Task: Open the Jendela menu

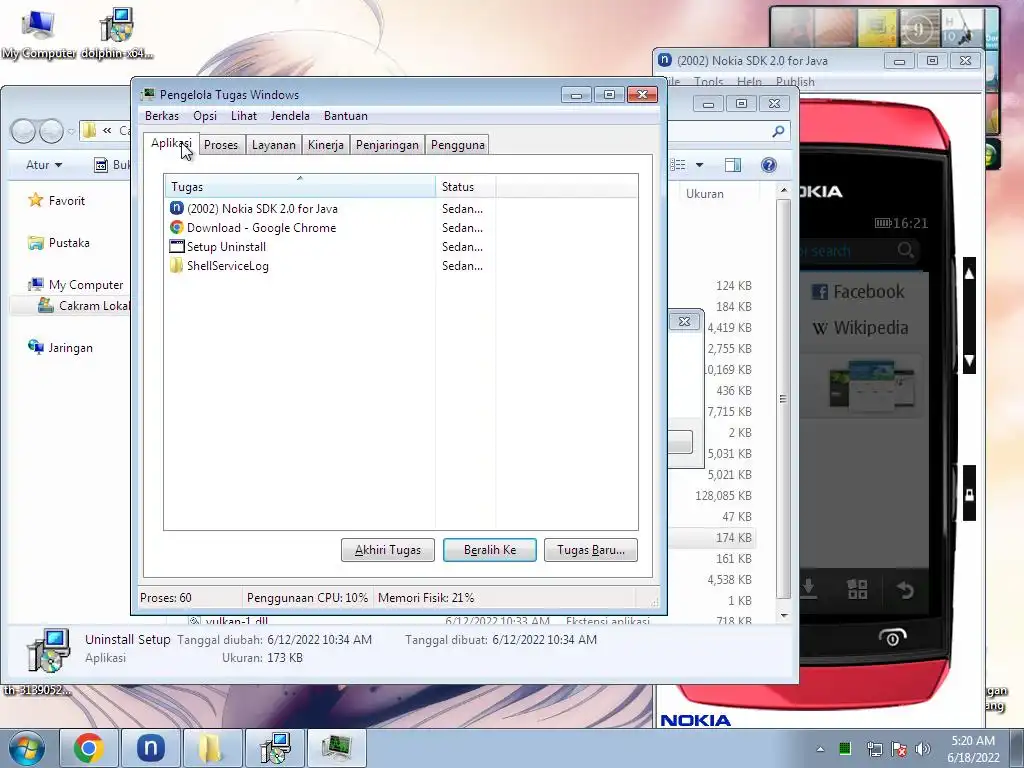Action: [290, 116]
